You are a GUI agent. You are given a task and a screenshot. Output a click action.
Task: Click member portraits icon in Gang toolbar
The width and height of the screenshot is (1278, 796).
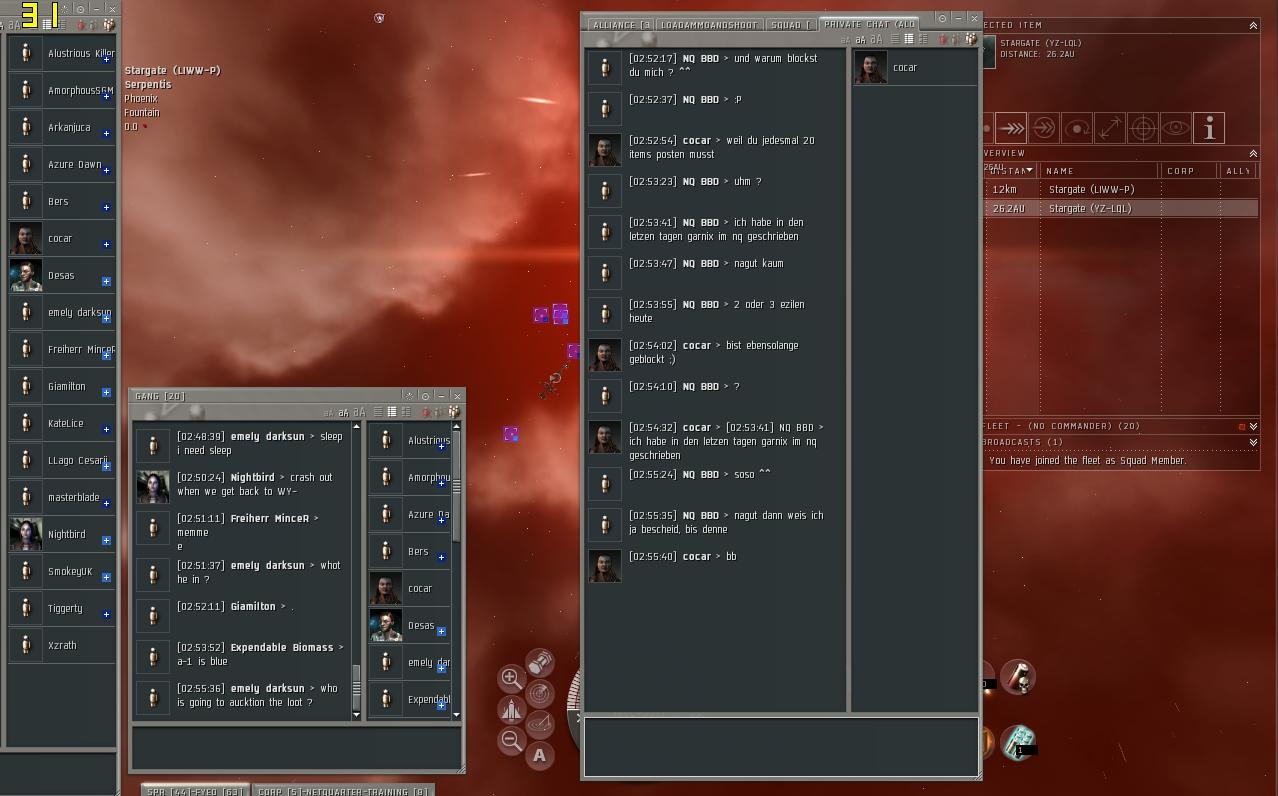[454, 411]
